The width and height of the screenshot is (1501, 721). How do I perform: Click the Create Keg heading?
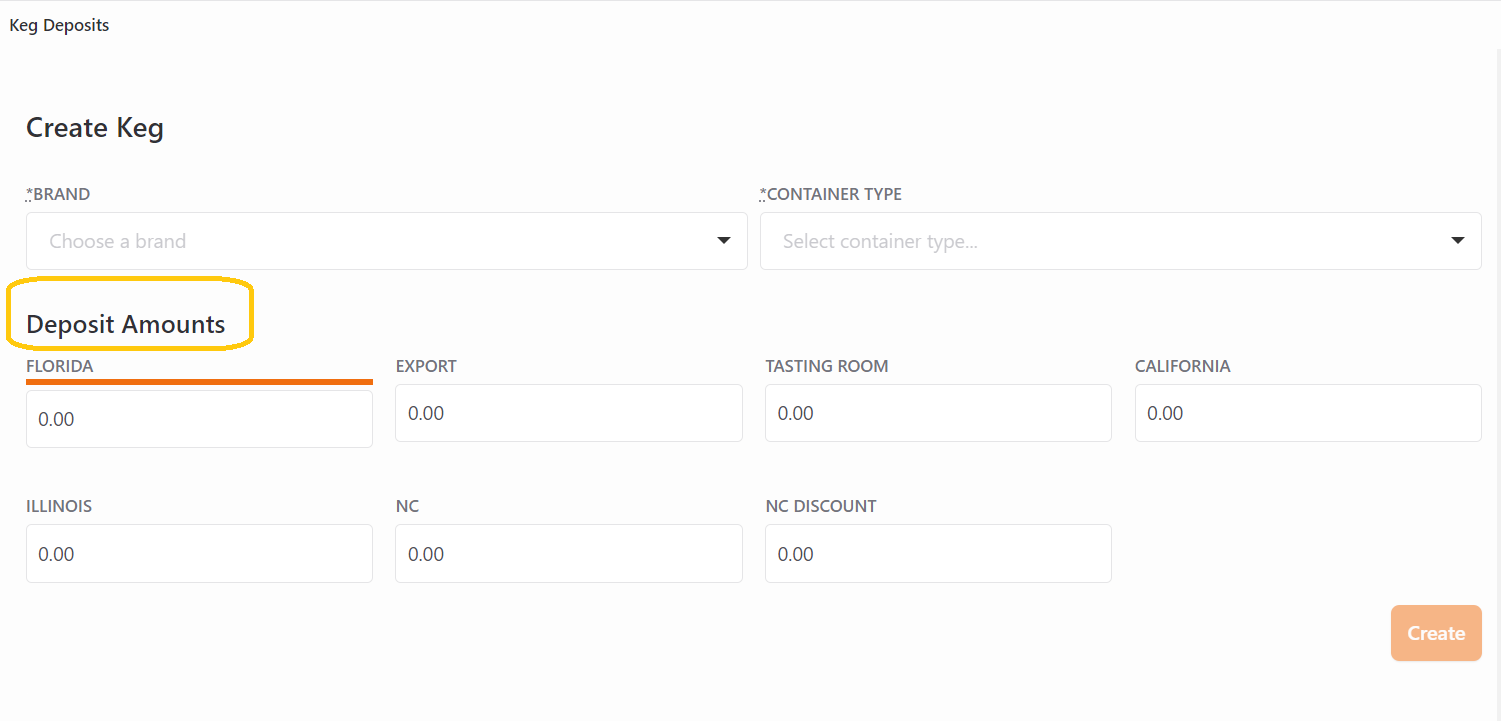[x=95, y=128]
